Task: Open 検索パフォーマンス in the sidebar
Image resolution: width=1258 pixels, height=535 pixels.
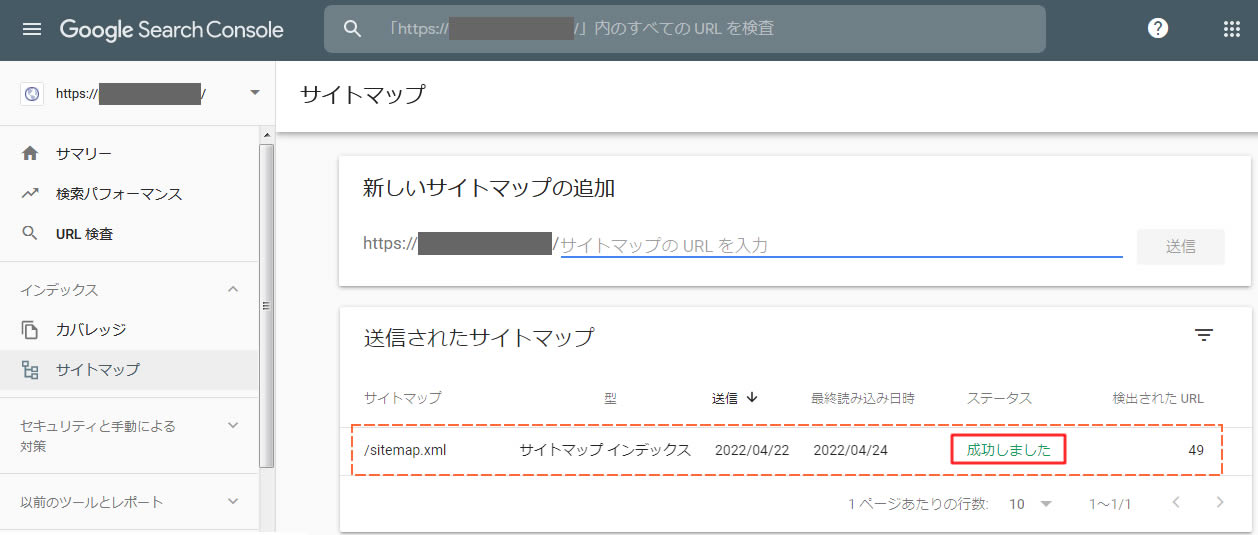Action: click(129, 193)
